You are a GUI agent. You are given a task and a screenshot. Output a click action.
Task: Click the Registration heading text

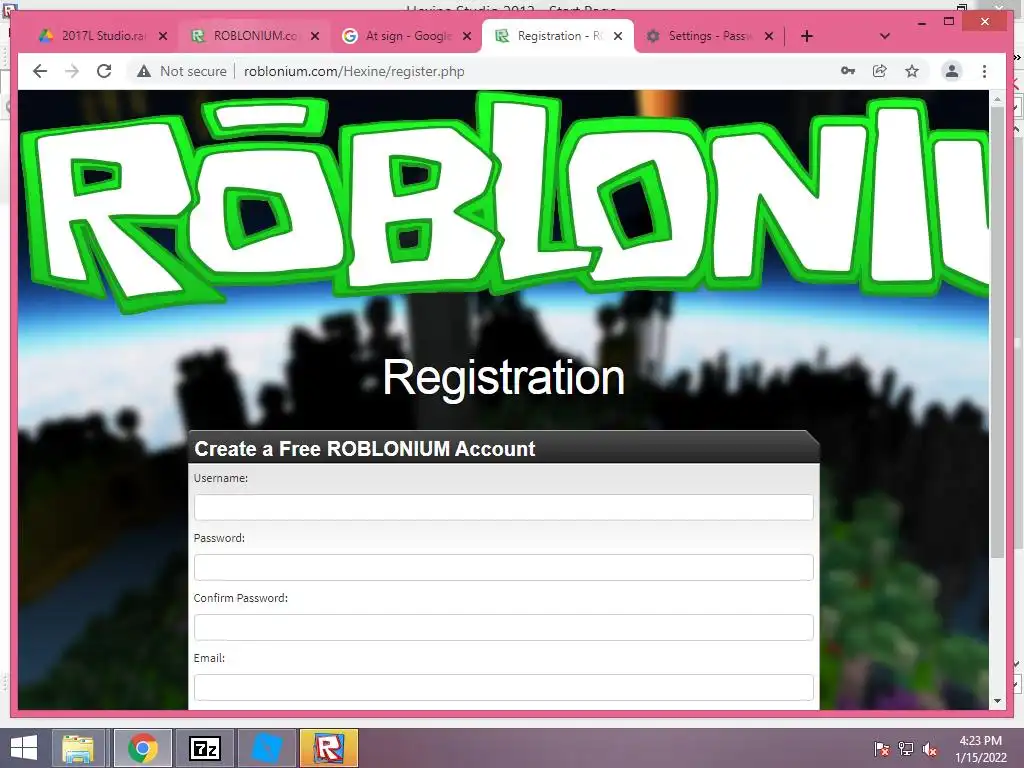[x=504, y=377]
